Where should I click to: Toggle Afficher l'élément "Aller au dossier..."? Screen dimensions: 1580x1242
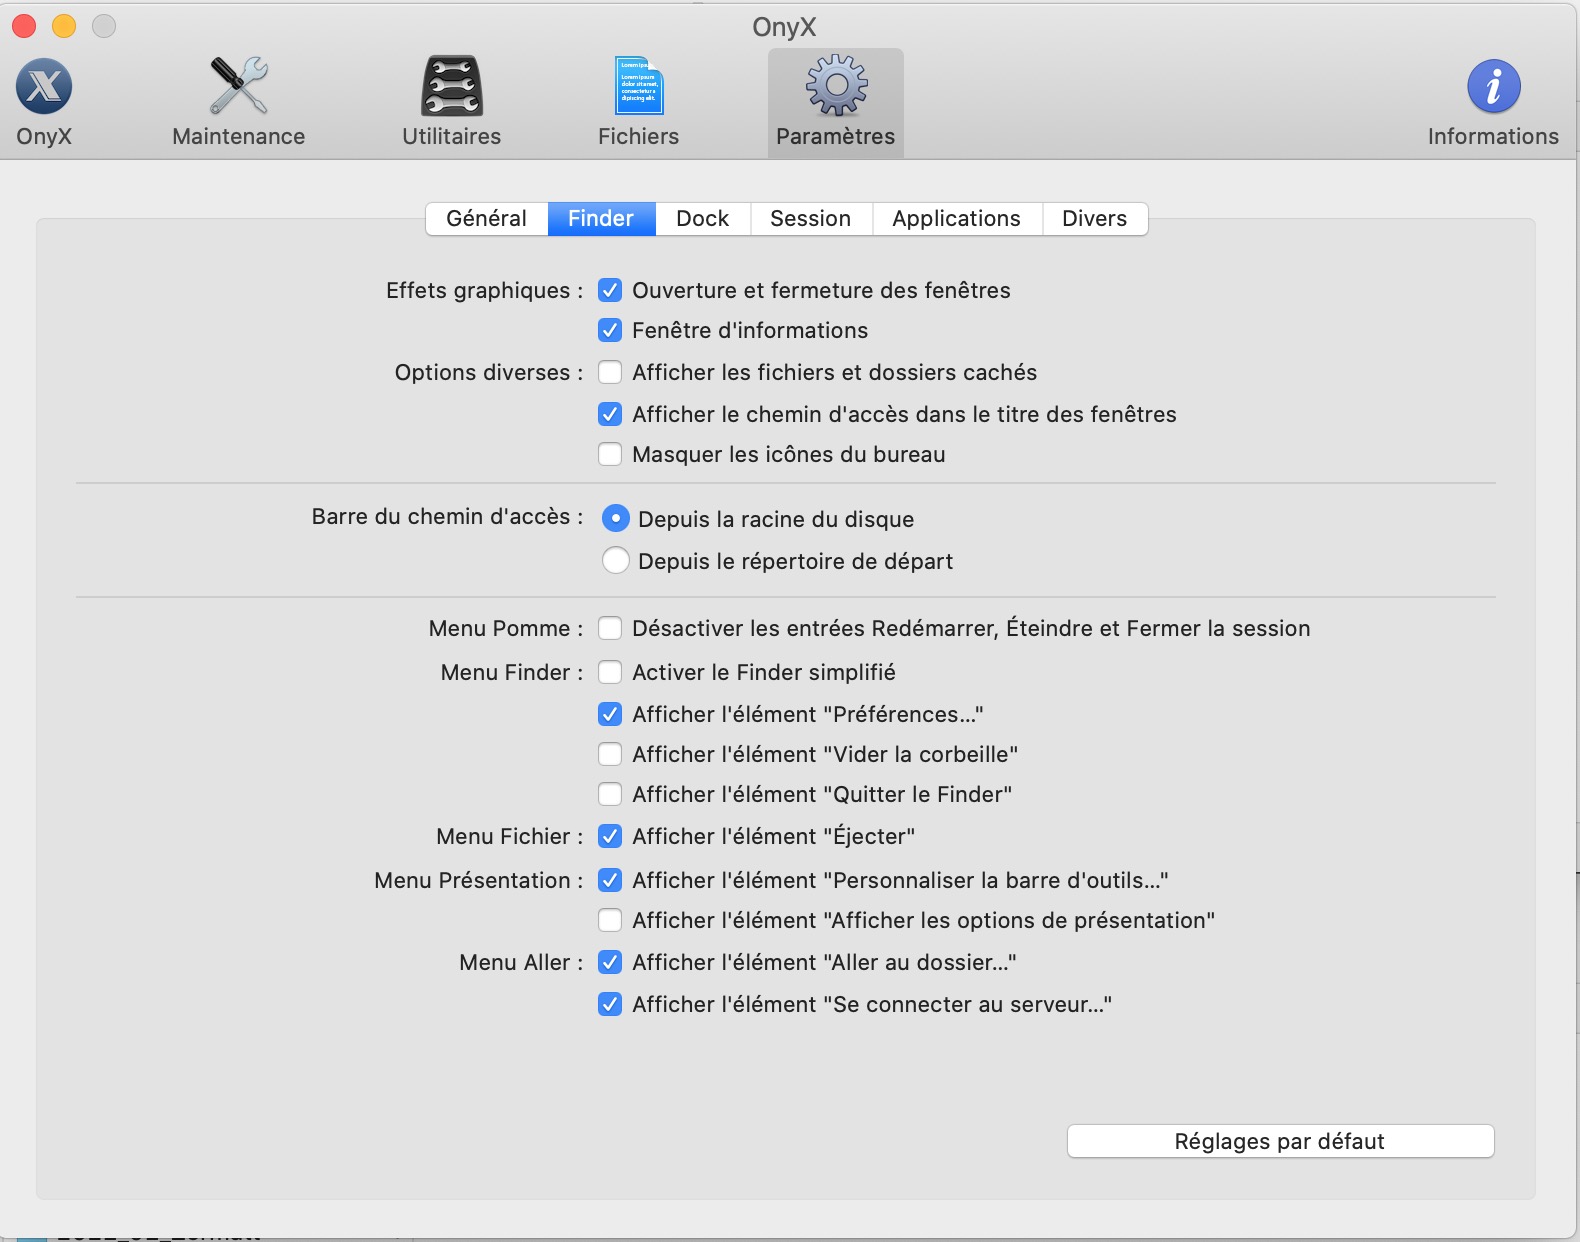pos(610,962)
